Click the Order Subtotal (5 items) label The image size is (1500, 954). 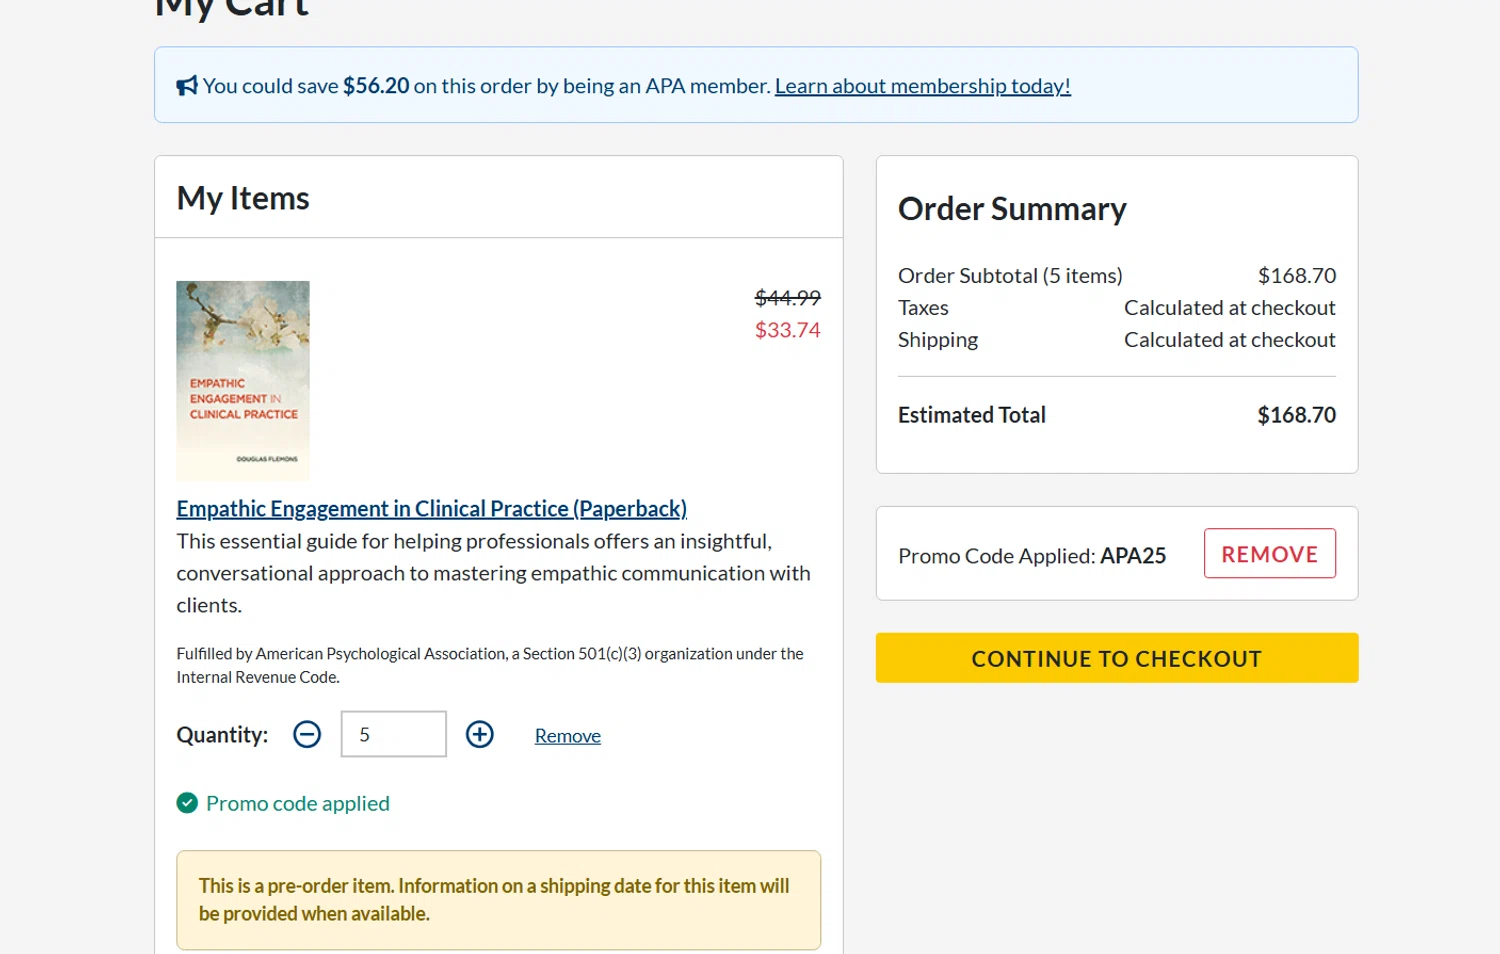(x=1010, y=276)
